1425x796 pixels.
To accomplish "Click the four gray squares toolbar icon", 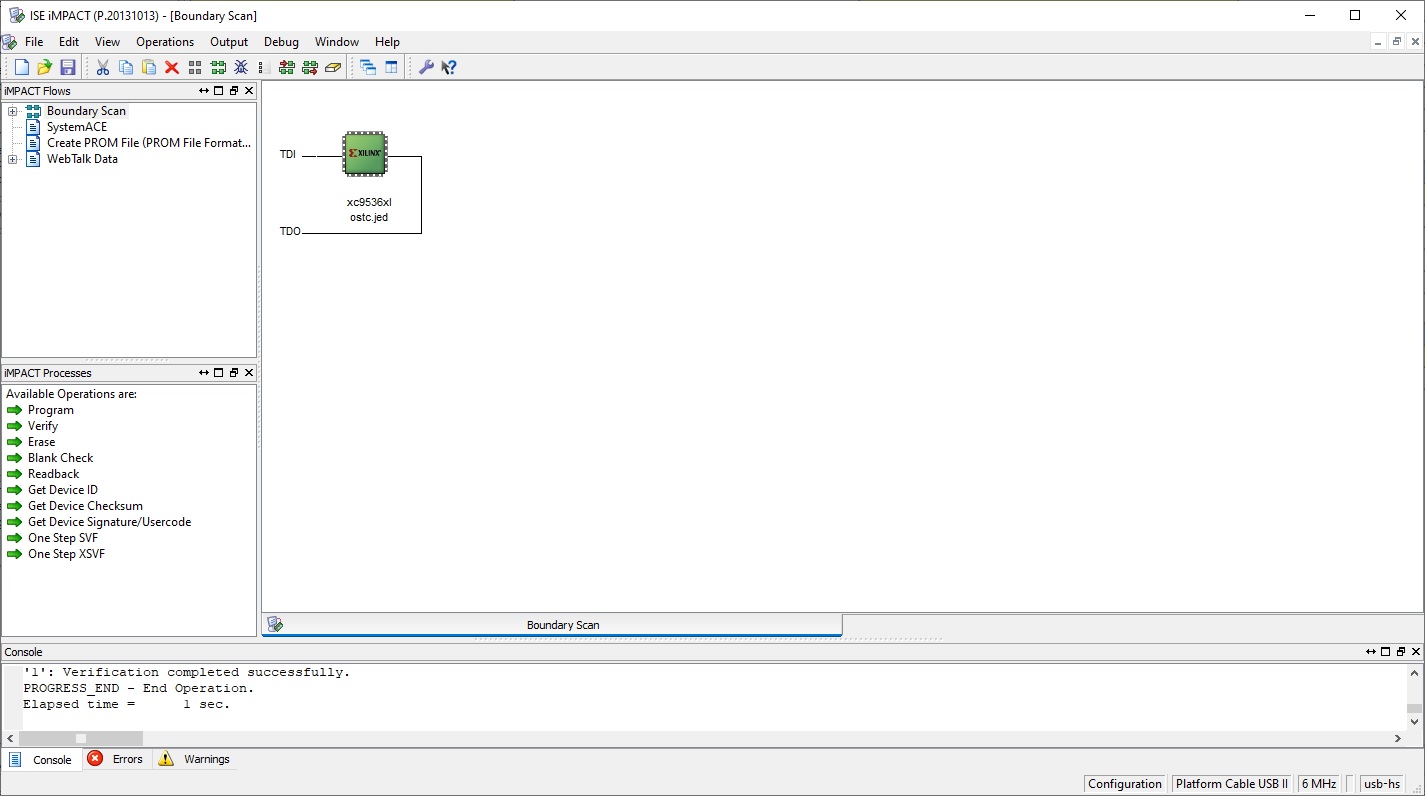I will click(195, 67).
